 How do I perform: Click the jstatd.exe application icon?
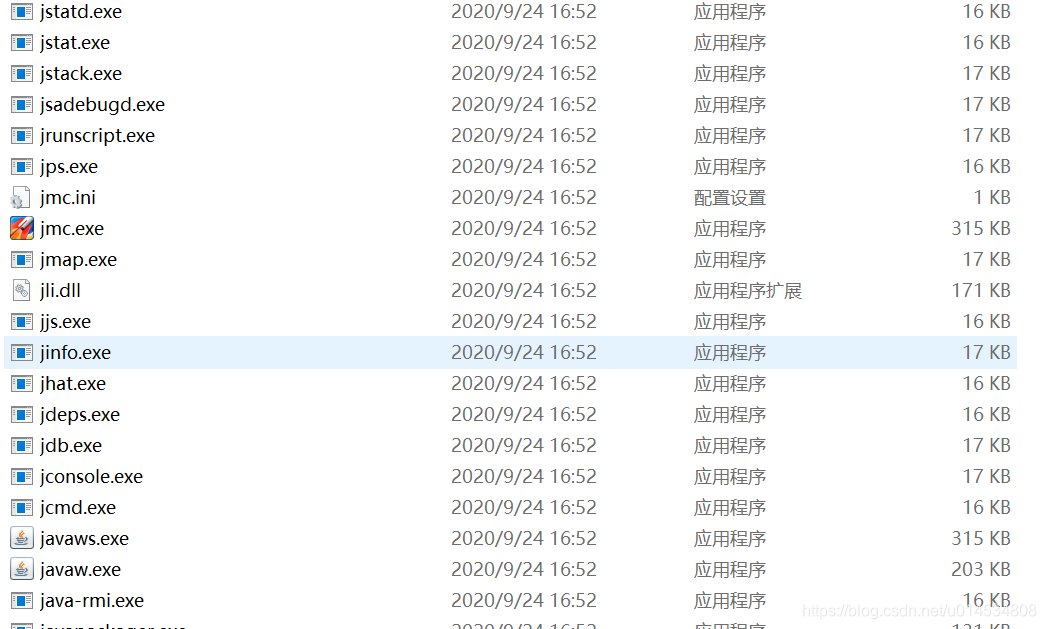[x=21, y=11]
